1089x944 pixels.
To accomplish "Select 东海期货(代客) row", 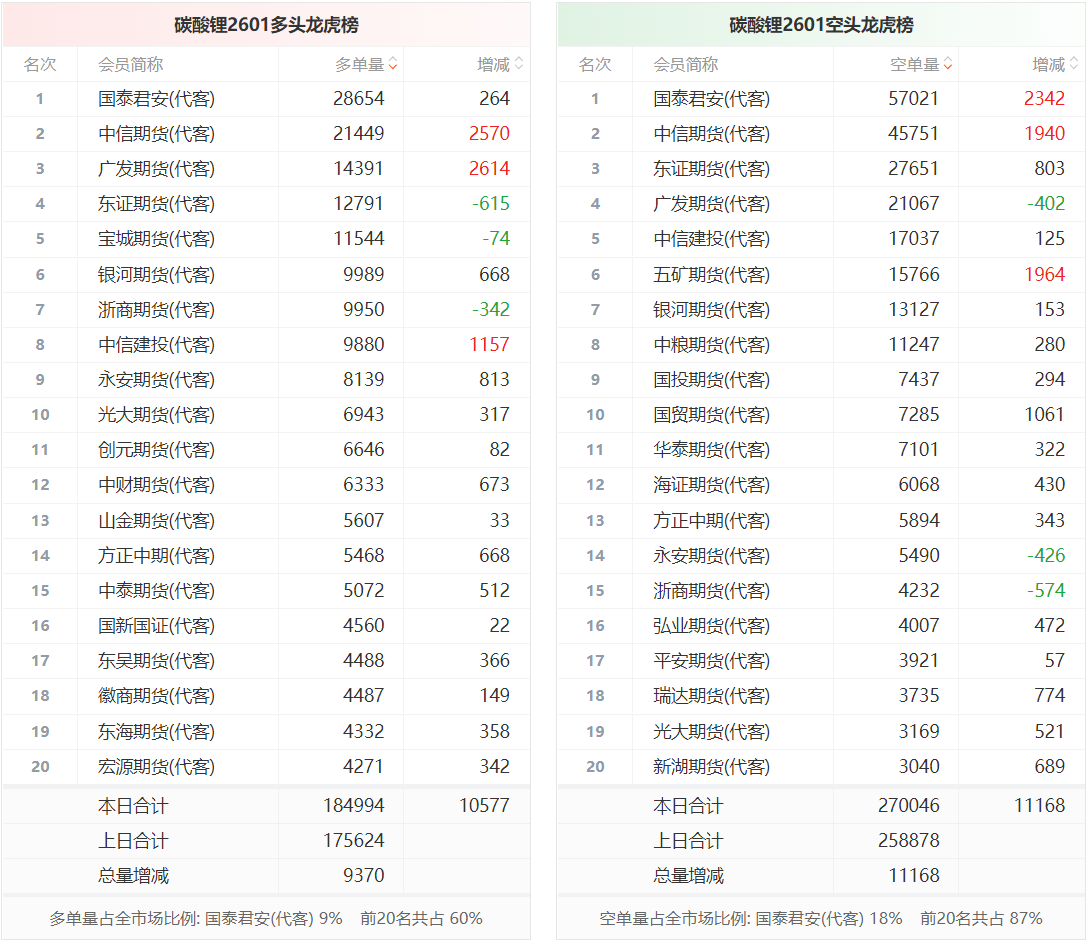I will click(x=266, y=731).
